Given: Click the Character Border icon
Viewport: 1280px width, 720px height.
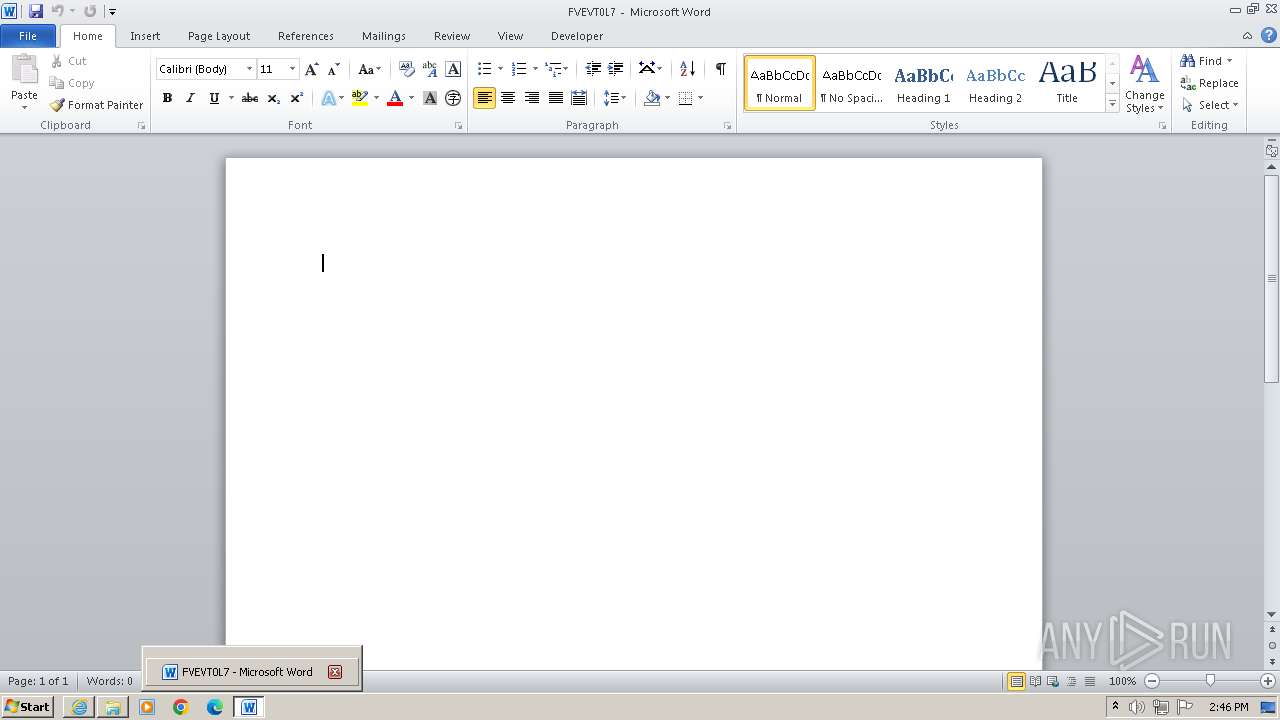Looking at the screenshot, I should 453,69.
